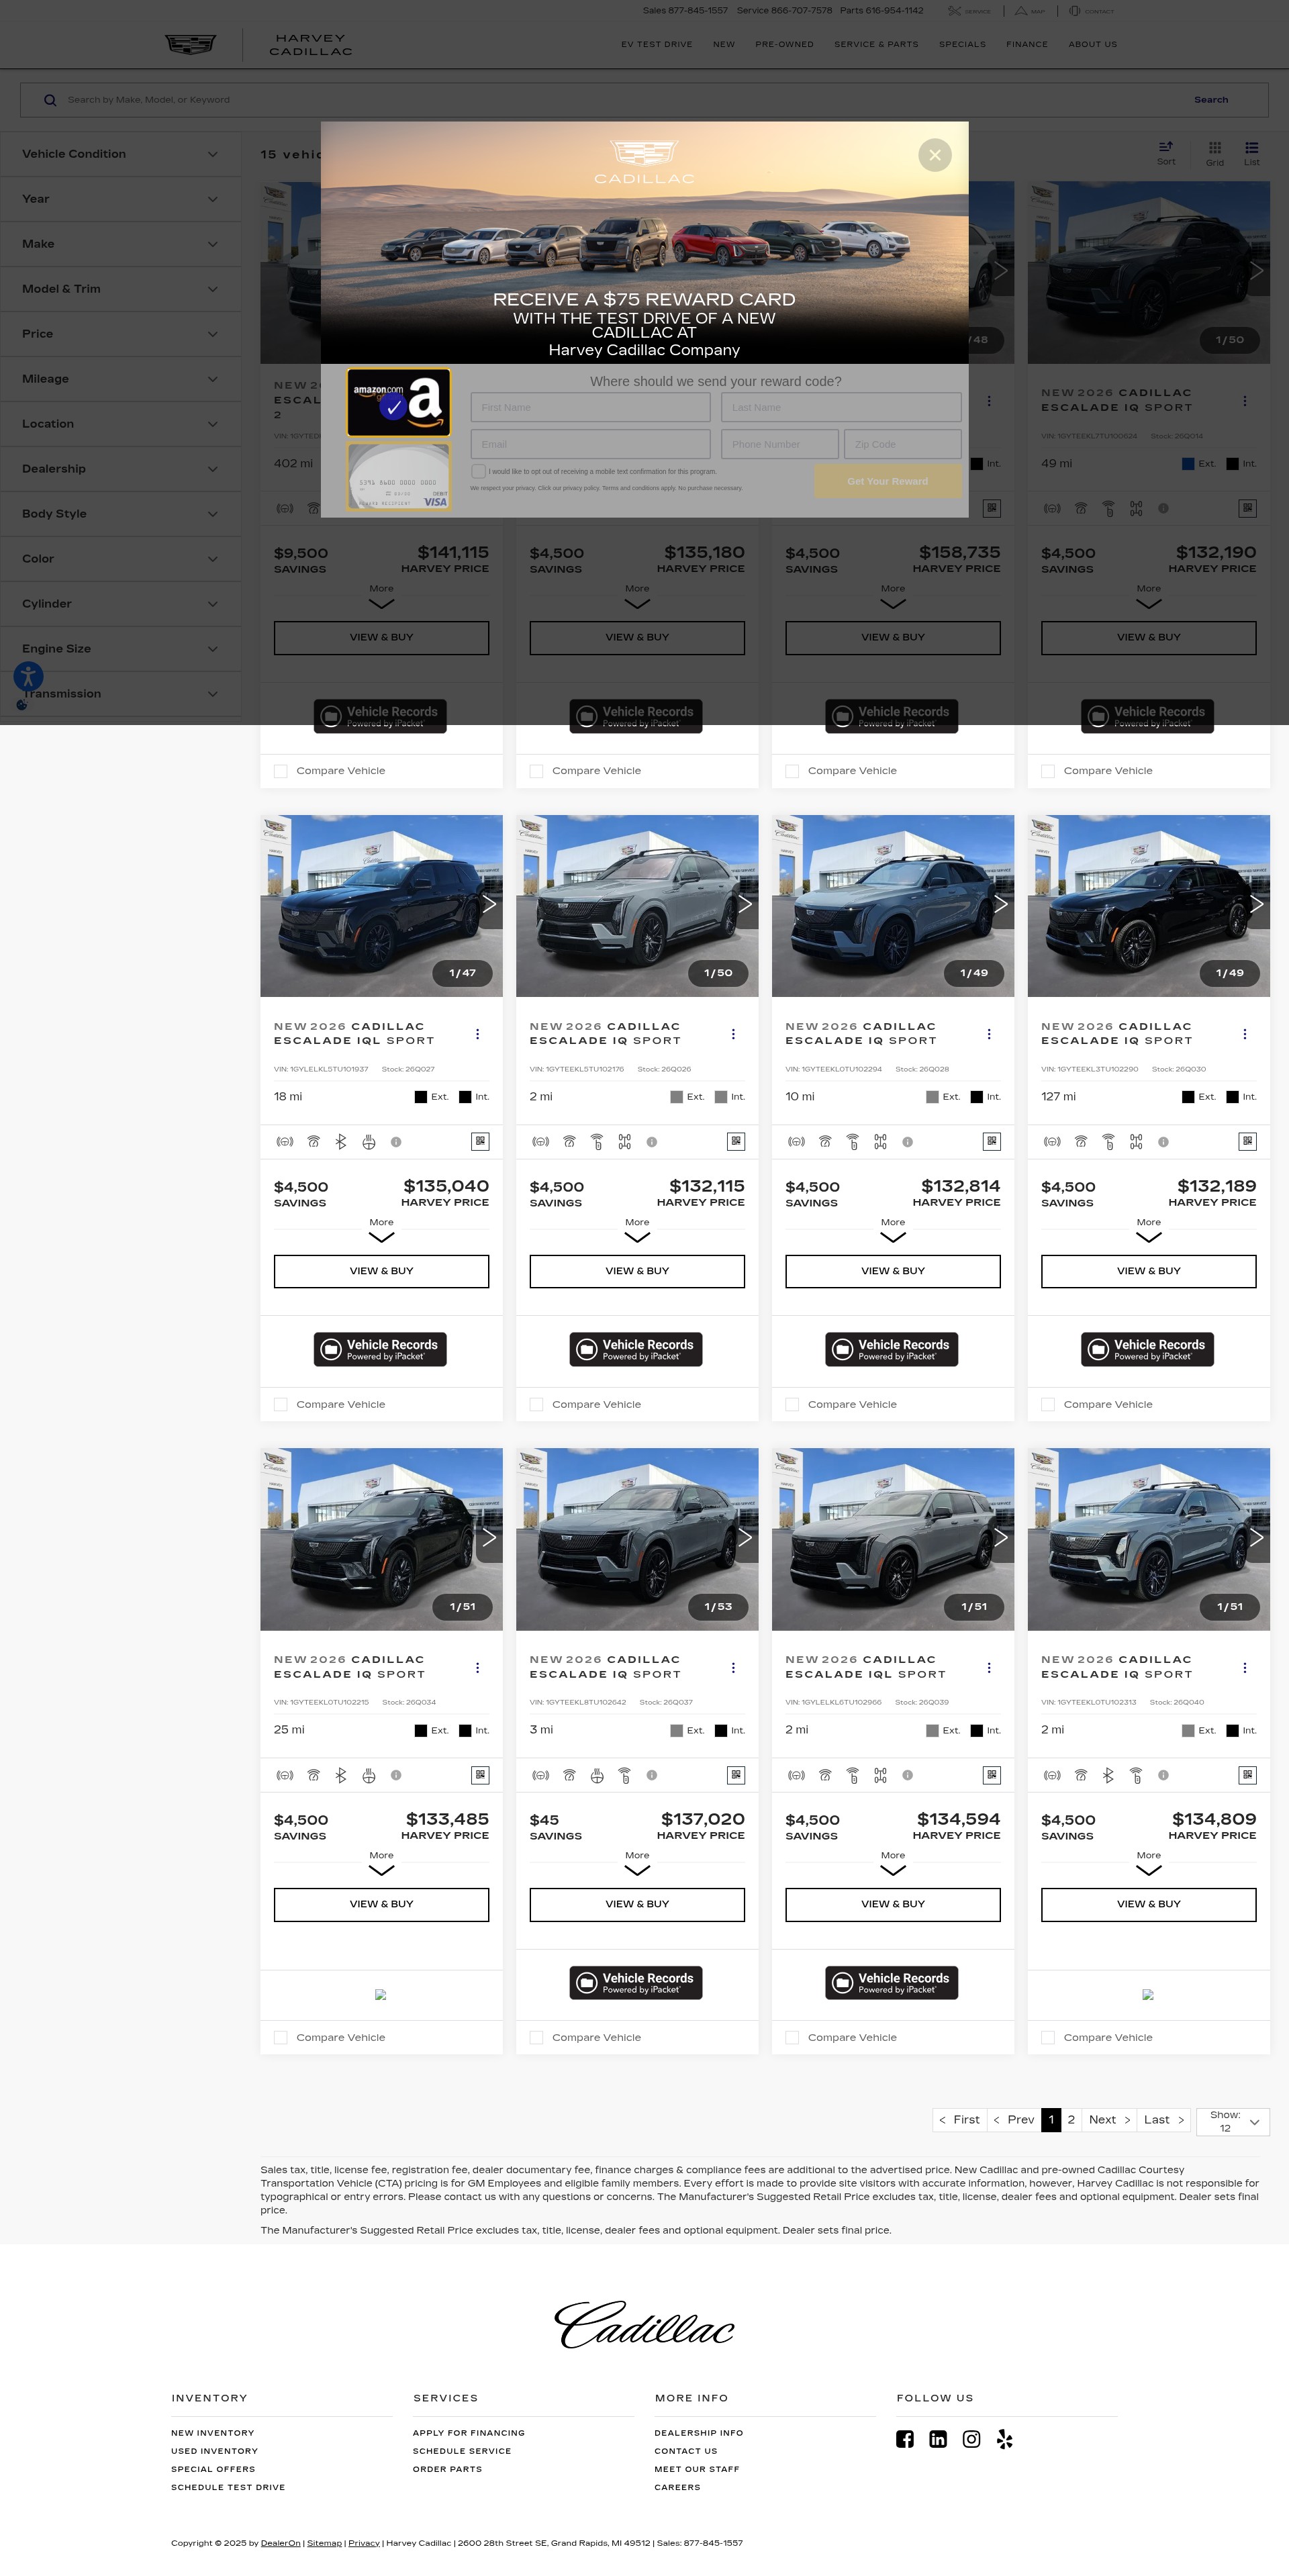Click Bluetooth feature icon on $133,485 vehicle
Viewport: 1289px width, 2576px height.
tap(341, 1775)
